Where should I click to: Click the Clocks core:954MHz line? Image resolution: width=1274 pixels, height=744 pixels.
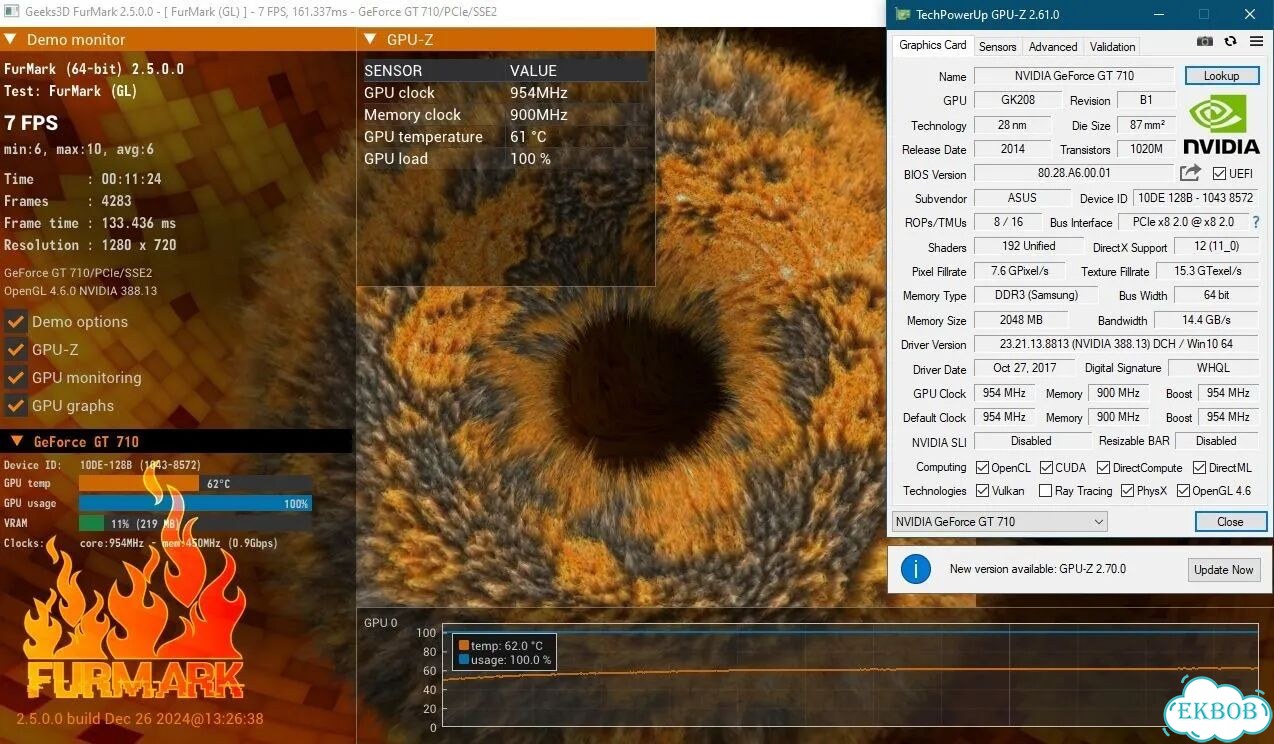coord(141,543)
